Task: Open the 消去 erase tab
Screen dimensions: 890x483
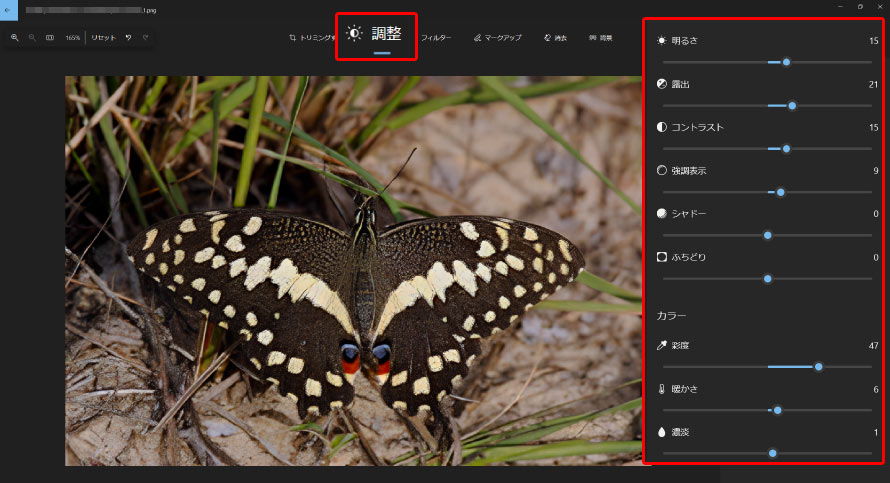Action: click(556, 38)
